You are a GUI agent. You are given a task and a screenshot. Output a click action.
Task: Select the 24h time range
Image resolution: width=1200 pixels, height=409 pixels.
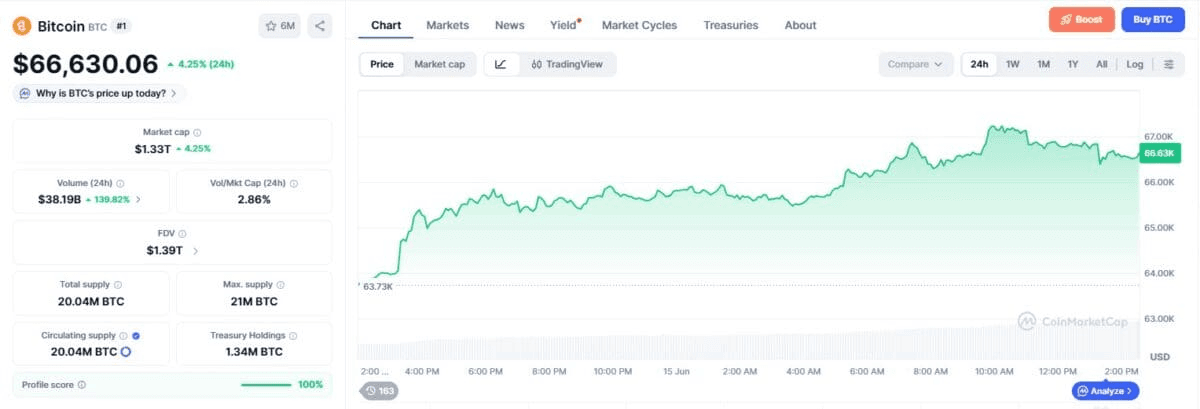(979, 64)
